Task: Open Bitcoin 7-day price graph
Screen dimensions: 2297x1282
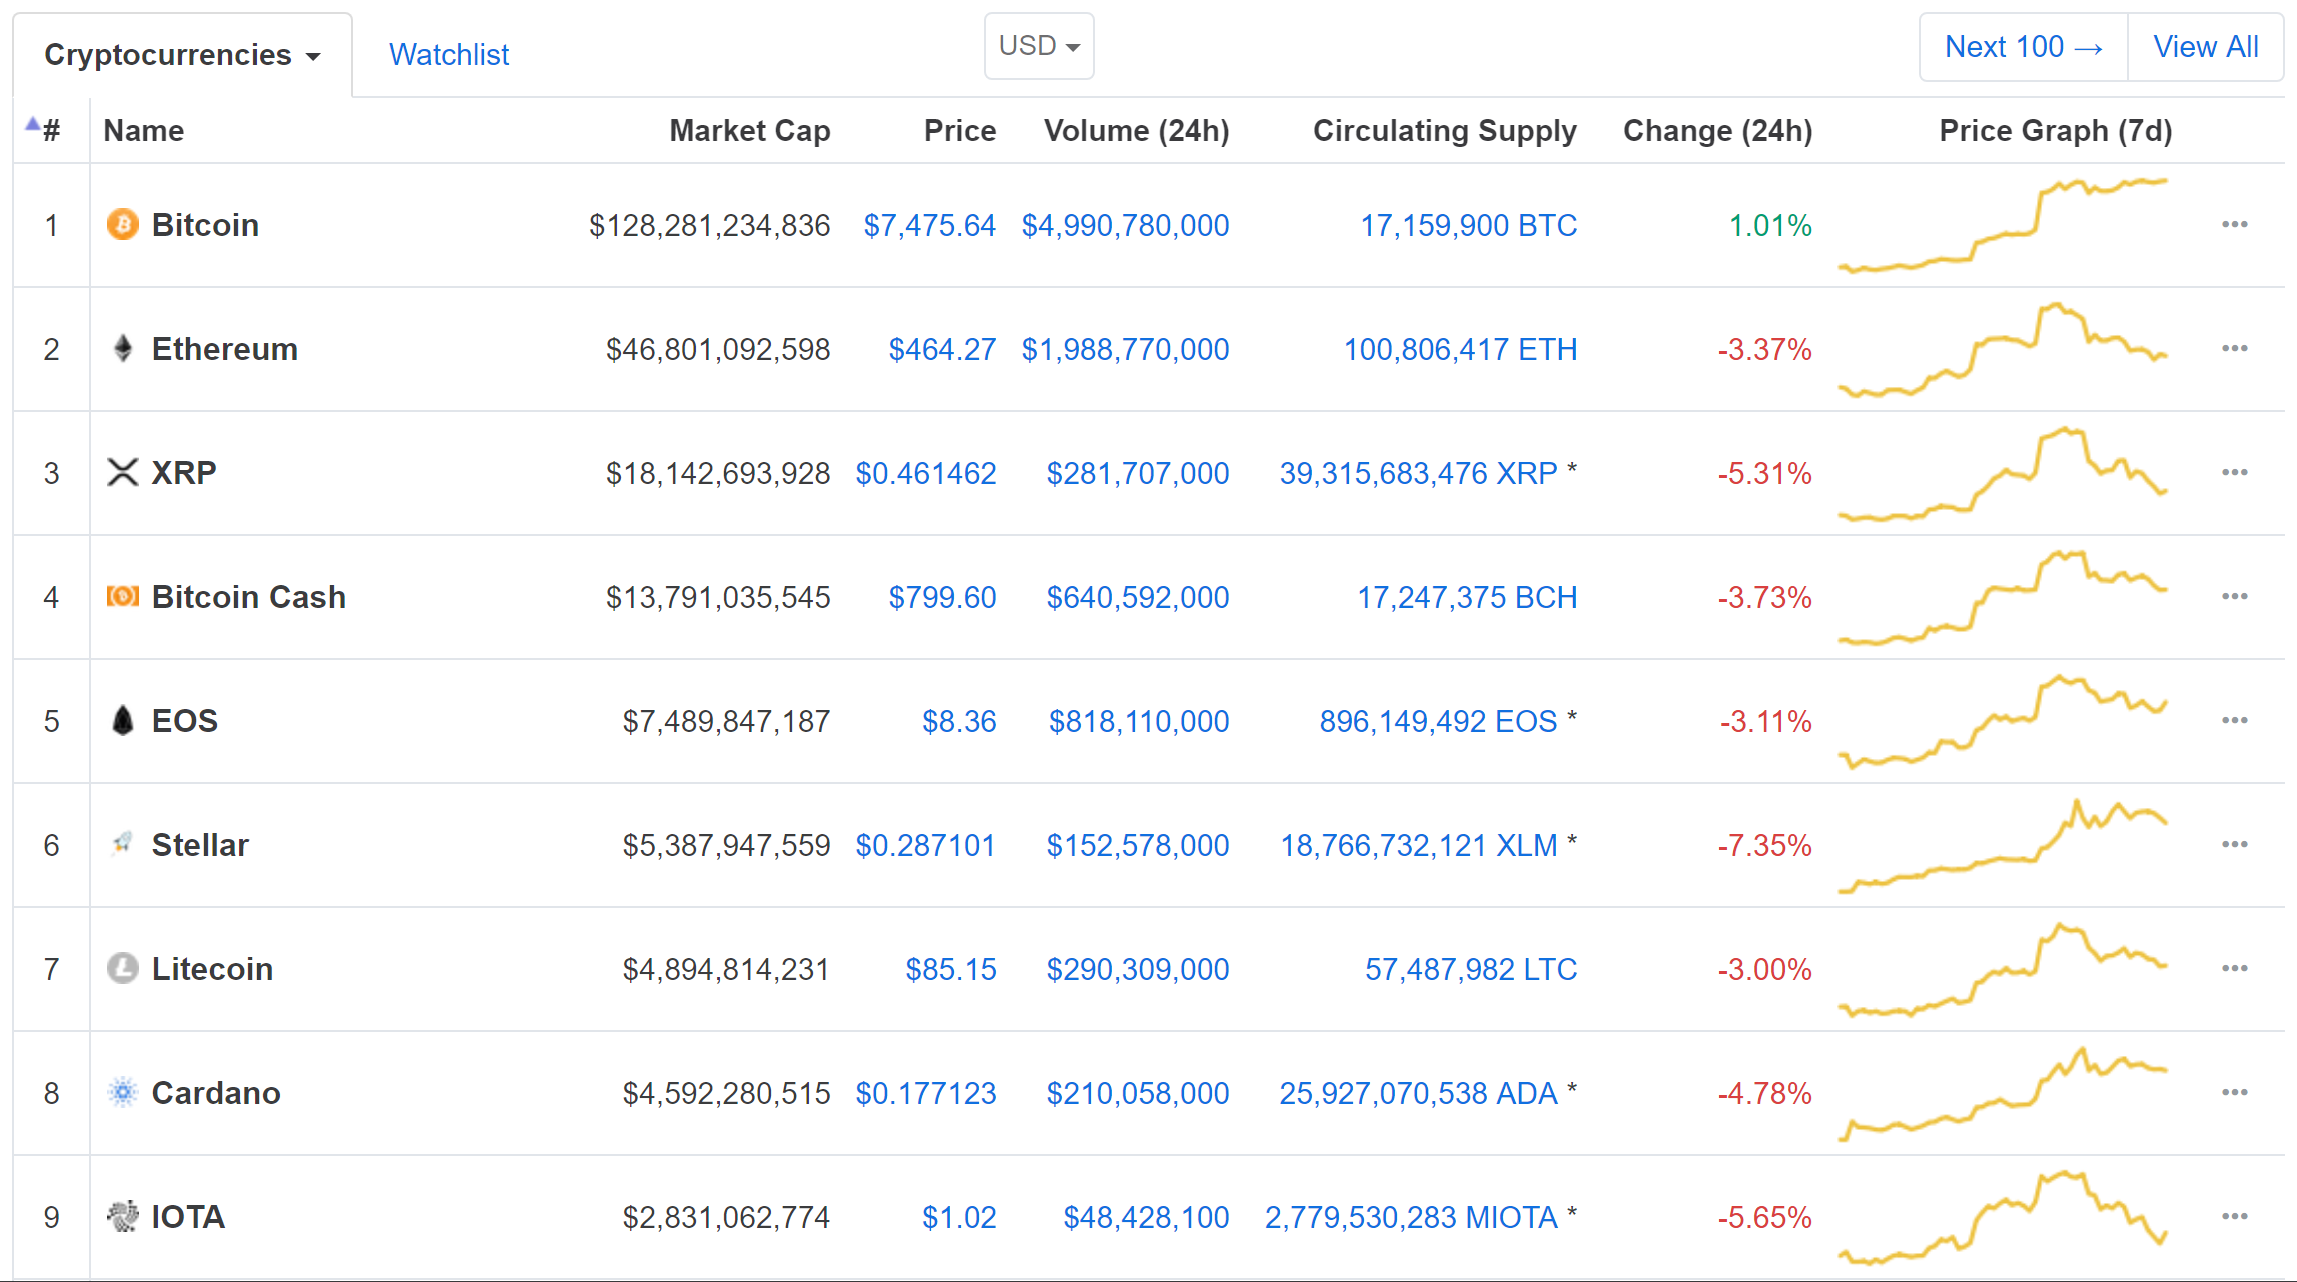Action: [2003, 225]
